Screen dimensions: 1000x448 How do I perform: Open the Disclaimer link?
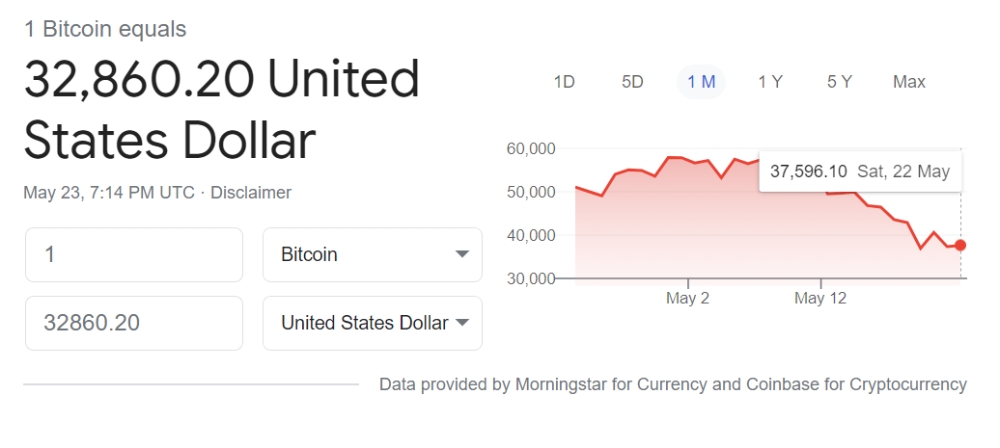(251, 192)
